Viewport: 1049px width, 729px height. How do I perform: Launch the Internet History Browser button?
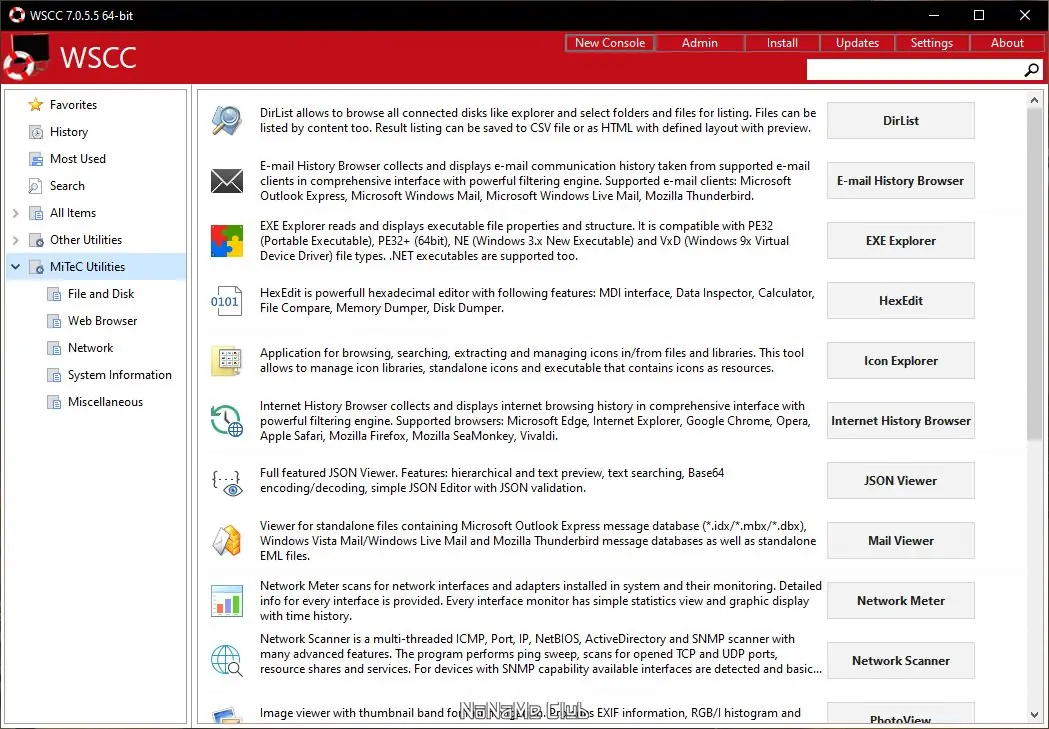tap(900, 421)
